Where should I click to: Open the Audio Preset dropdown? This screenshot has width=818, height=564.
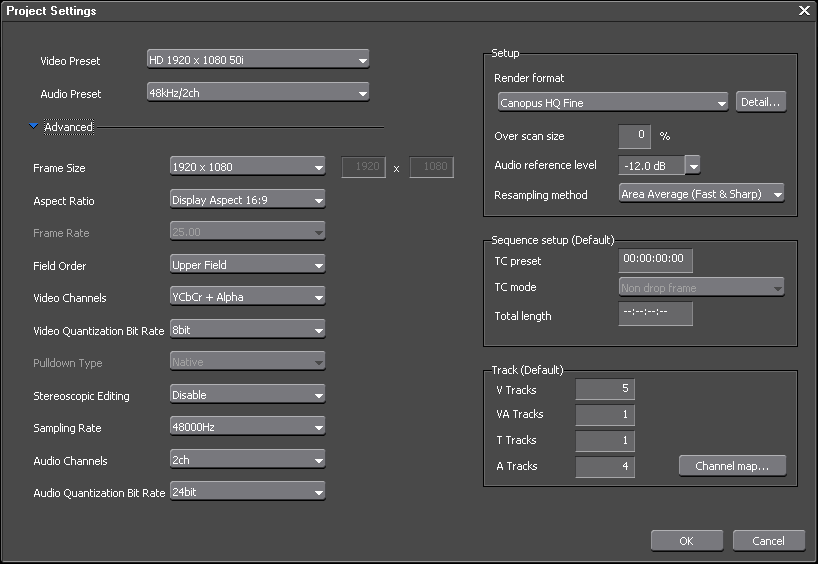257,93
